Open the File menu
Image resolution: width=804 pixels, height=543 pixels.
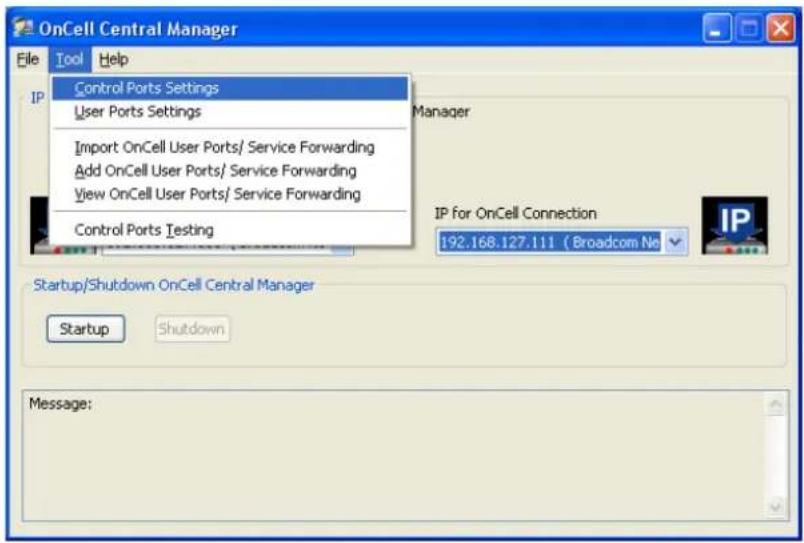(x=28, y=59)
